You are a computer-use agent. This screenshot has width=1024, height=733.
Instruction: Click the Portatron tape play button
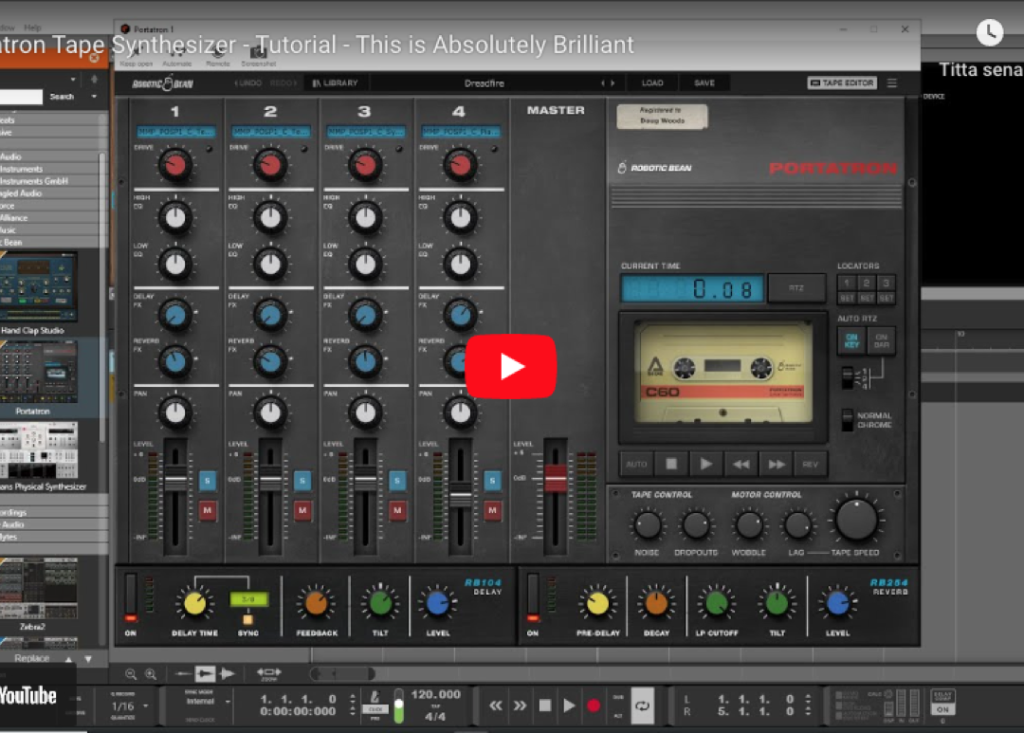pyautogui.click(x=706, y=464)
